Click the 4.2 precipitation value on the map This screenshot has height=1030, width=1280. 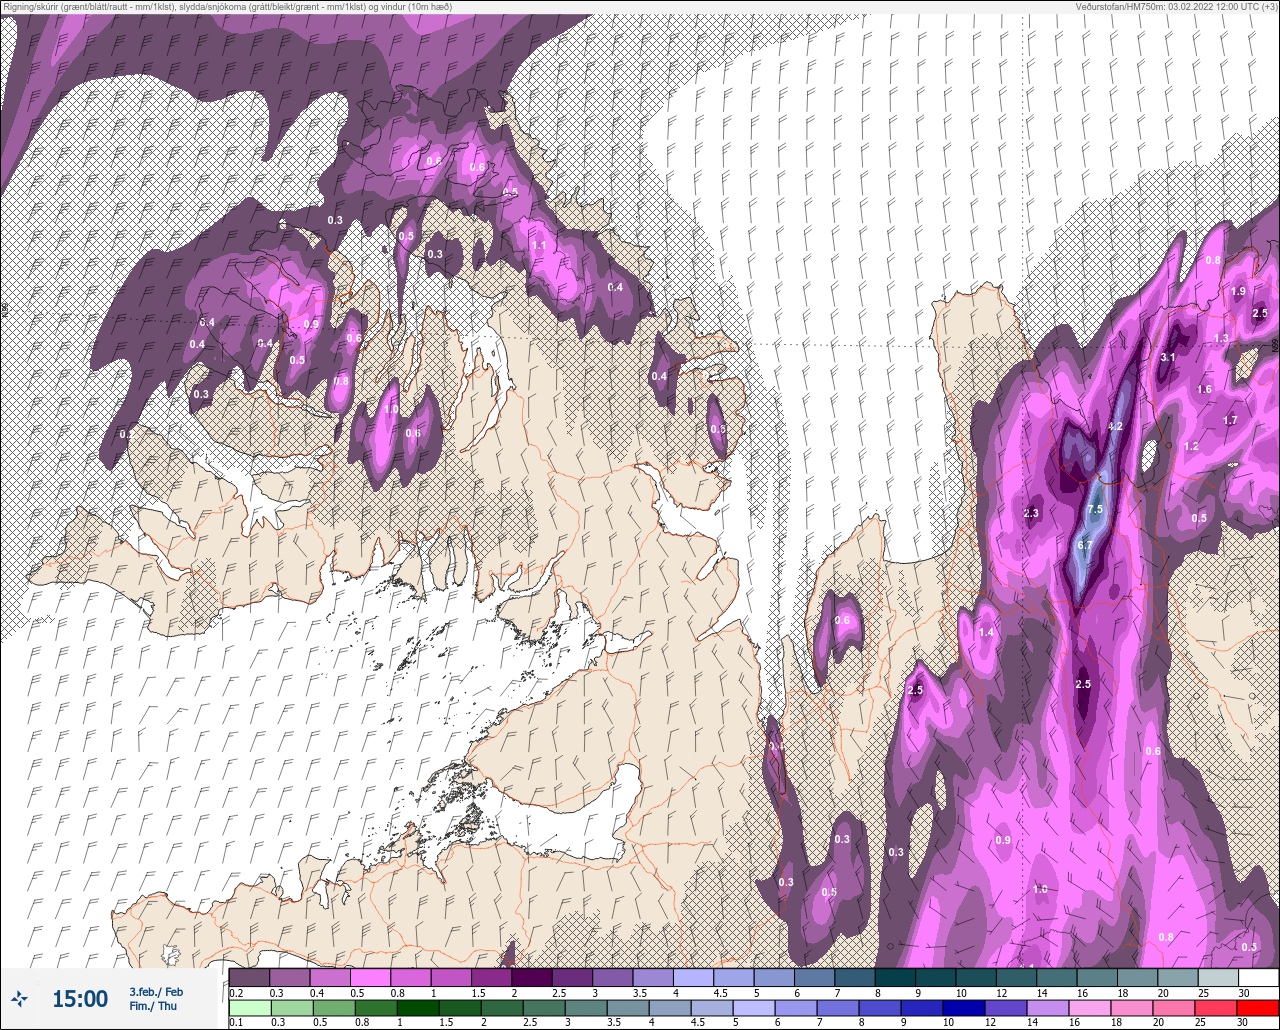1117,426
